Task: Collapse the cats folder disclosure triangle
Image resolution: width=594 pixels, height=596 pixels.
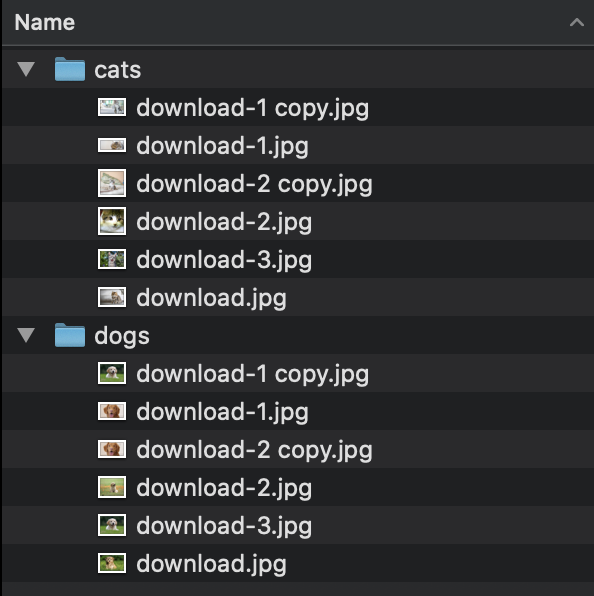Action: coord(26,69)
